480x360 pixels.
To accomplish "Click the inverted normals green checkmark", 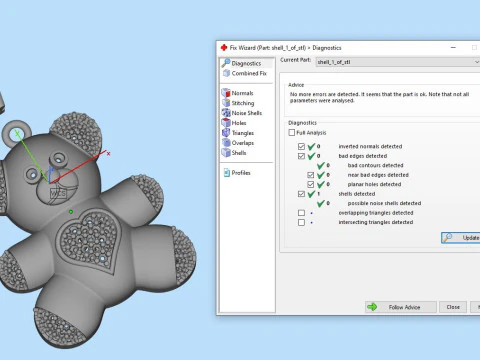I will 311,146.
